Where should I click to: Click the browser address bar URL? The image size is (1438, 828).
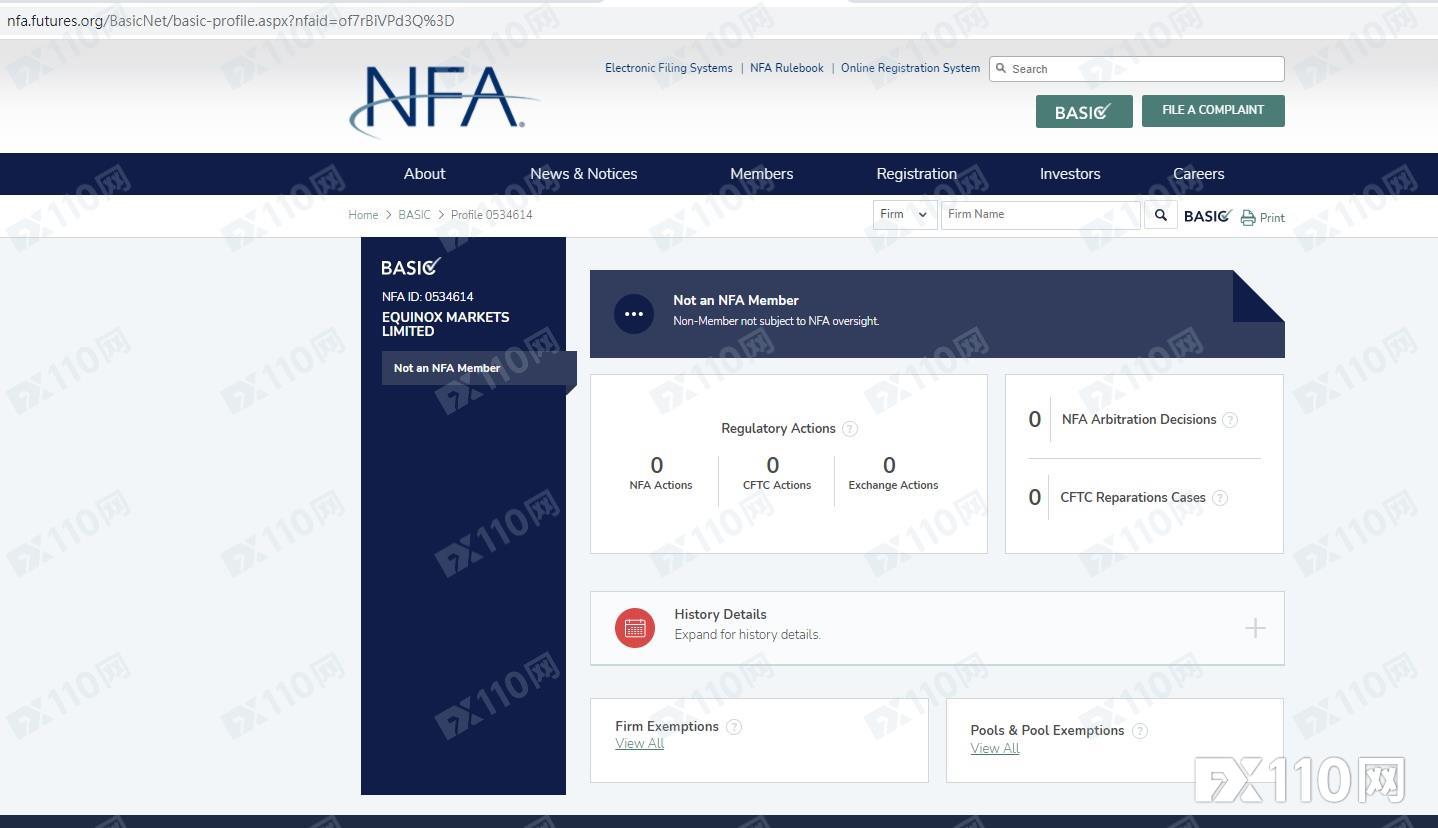coord(231,20)
